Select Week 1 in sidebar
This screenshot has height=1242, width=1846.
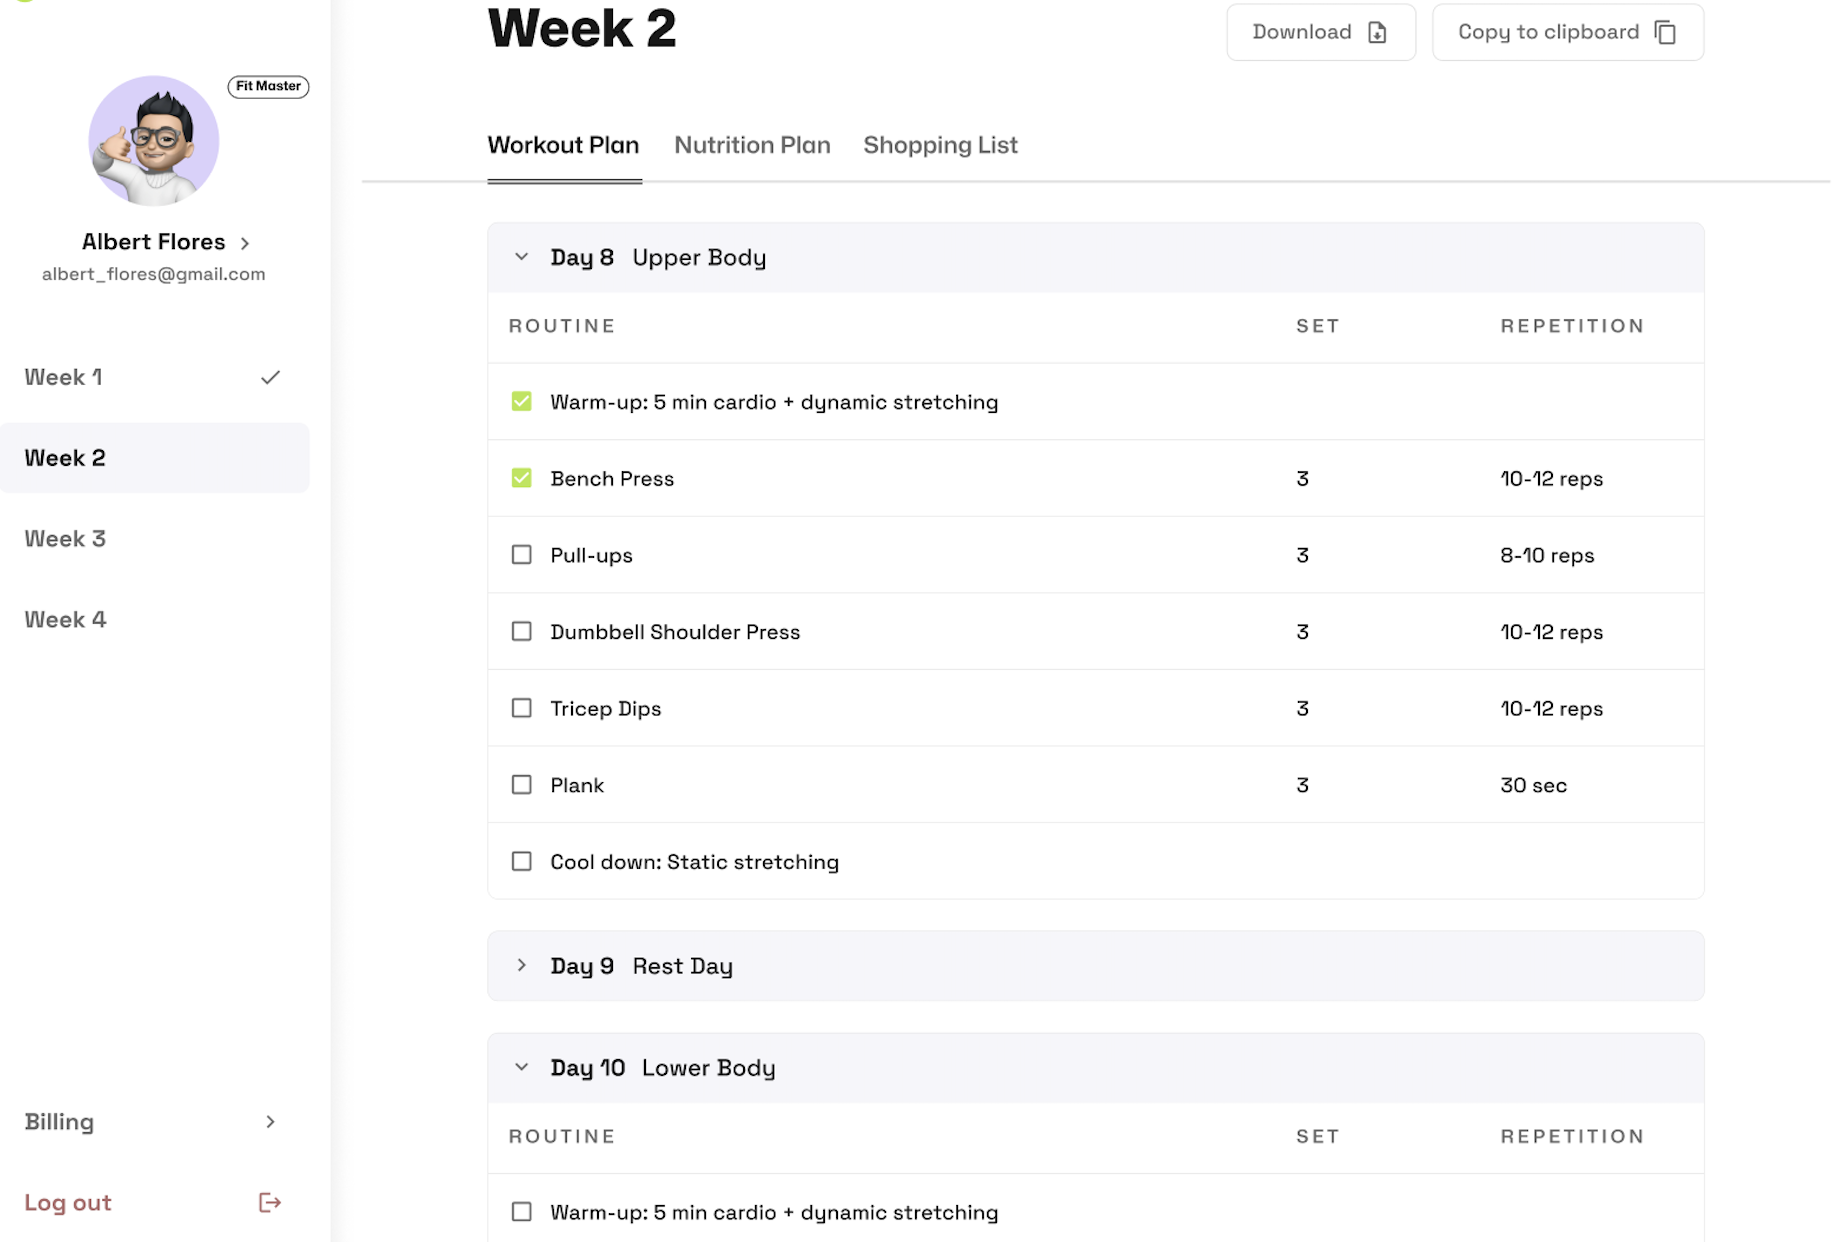click(x=155, y=377)
